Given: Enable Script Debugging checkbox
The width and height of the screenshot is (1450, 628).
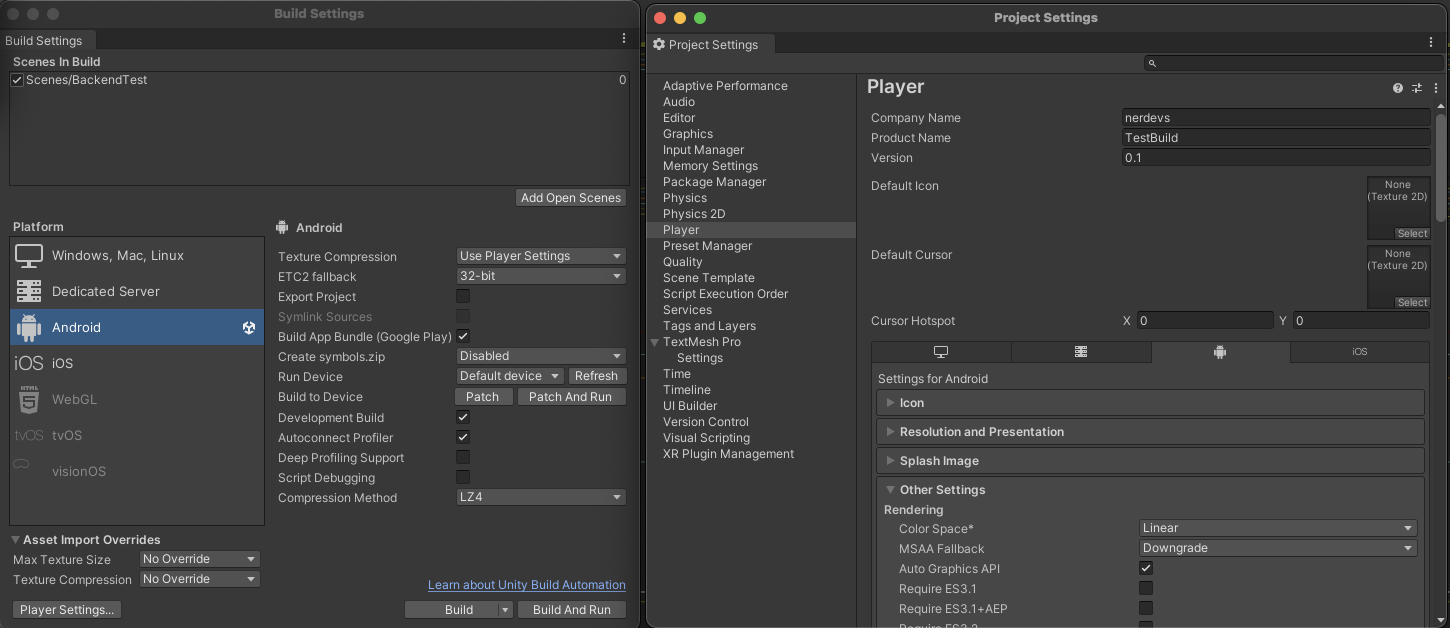Looking at the screenshot, I should click(463, 477).
